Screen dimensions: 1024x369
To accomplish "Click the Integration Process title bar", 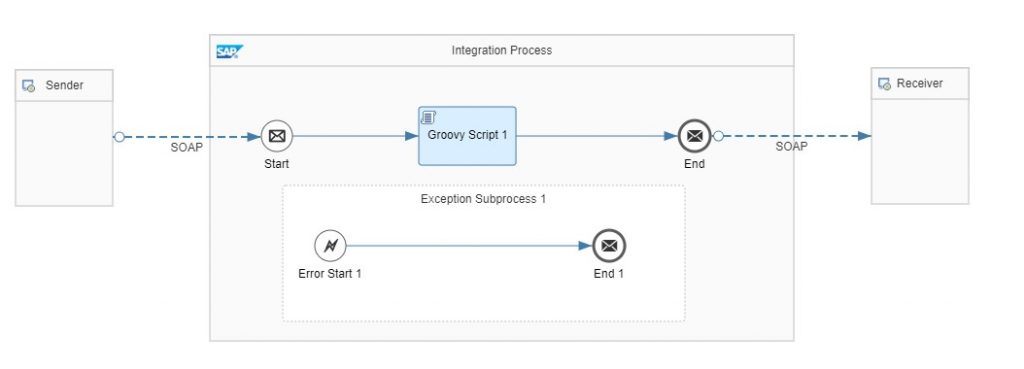I will (502, 50).
